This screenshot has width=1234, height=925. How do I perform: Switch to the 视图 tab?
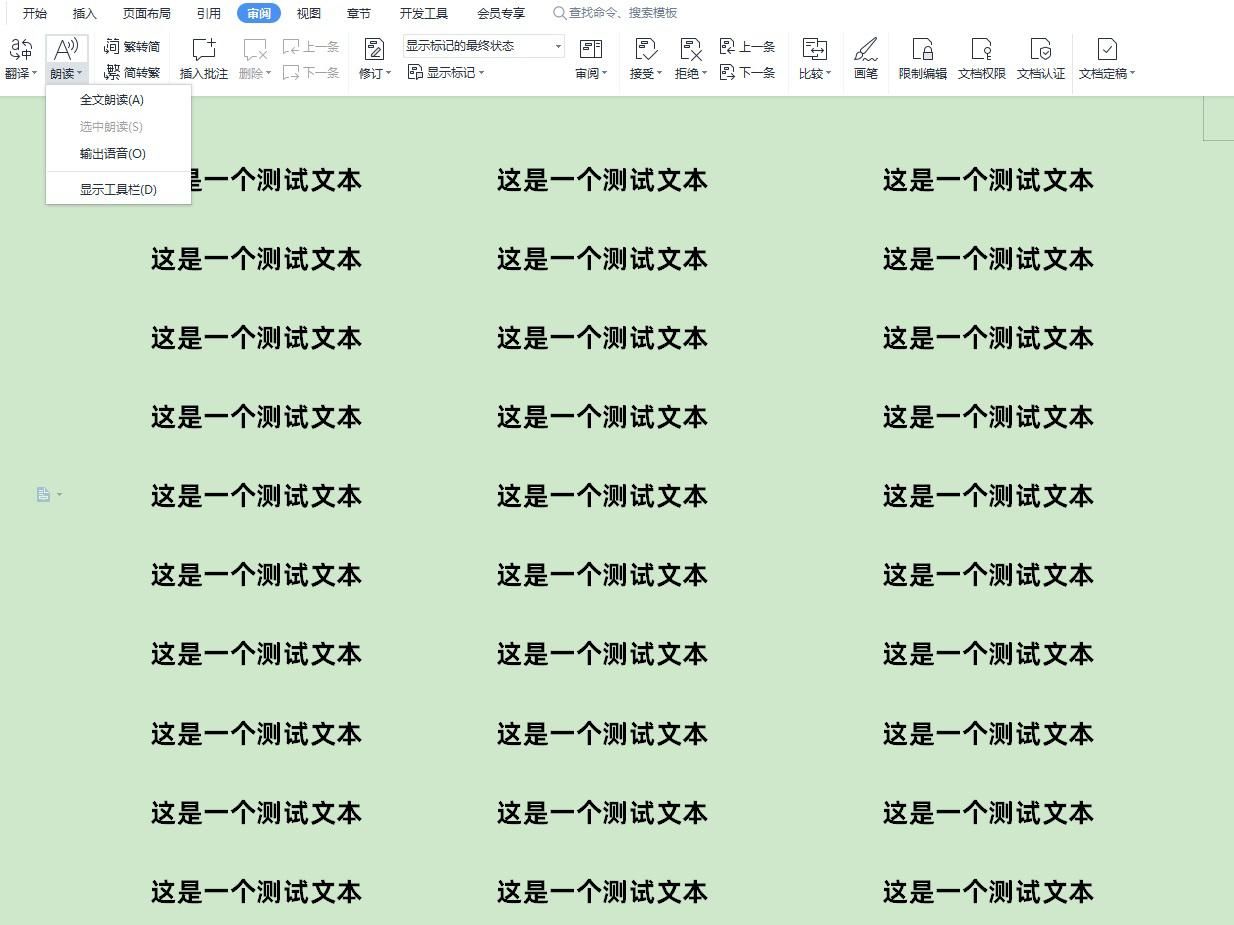[x=309, y=14]
